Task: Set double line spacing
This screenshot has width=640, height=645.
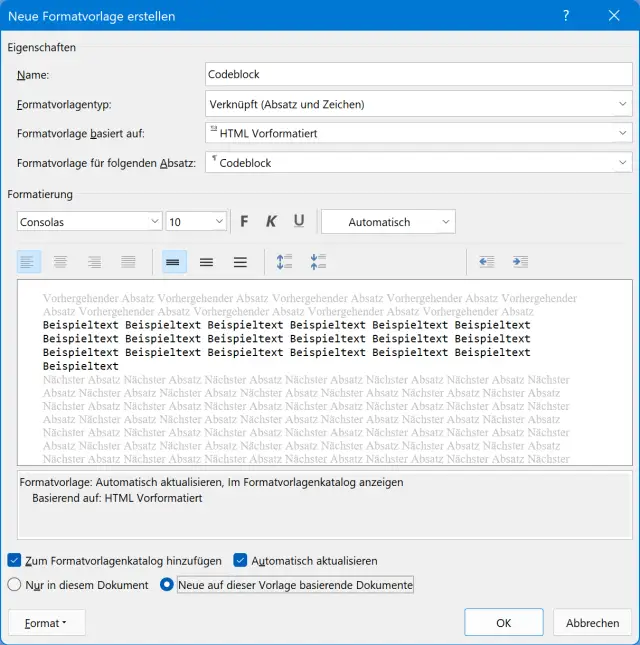Action: 240,262
